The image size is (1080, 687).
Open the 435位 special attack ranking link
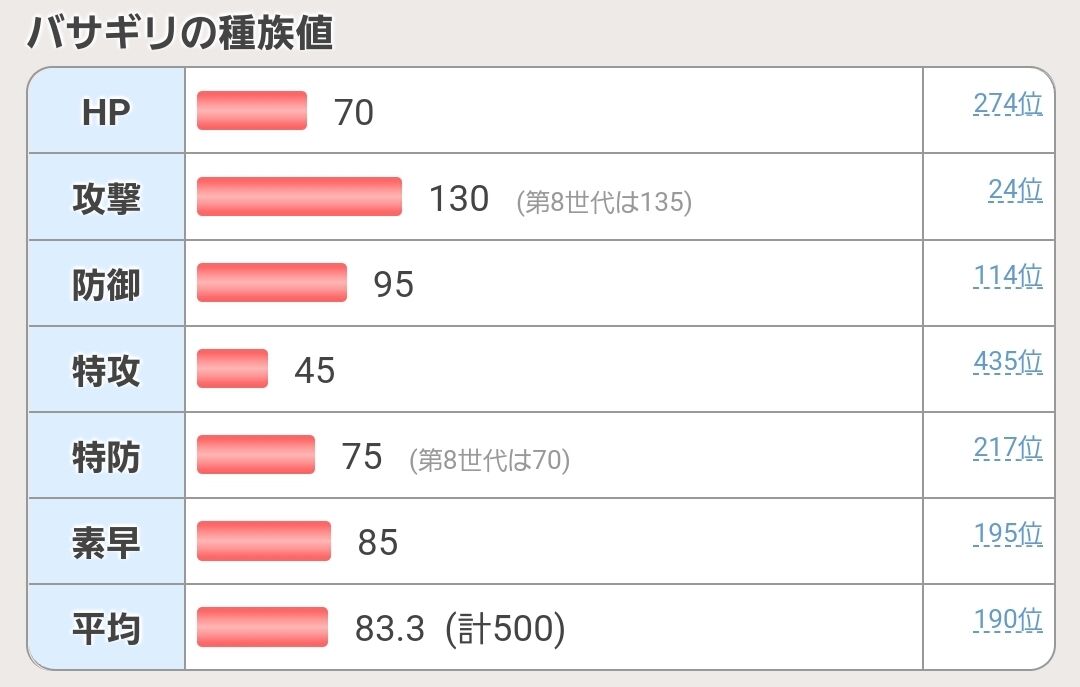point(1008,362)
